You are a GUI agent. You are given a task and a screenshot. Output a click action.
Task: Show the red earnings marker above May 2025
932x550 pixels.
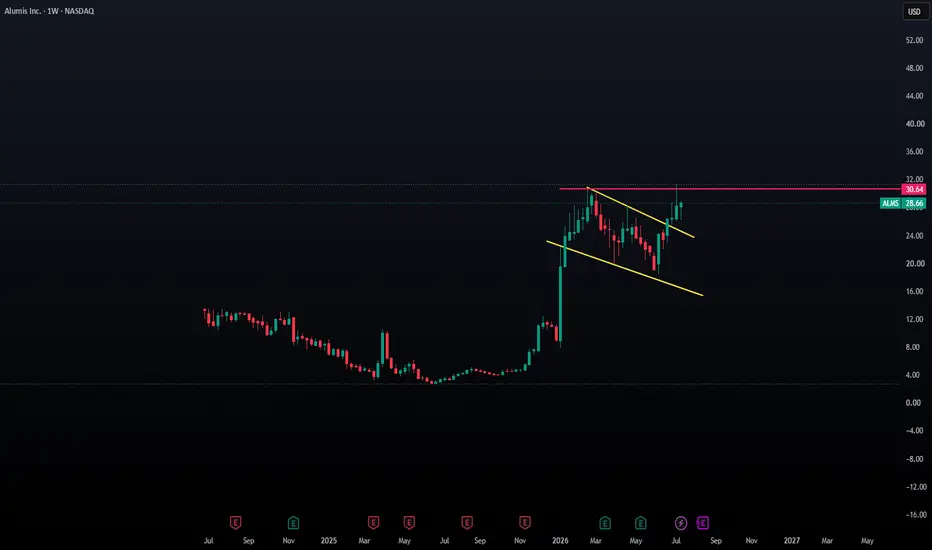[409, 523]
